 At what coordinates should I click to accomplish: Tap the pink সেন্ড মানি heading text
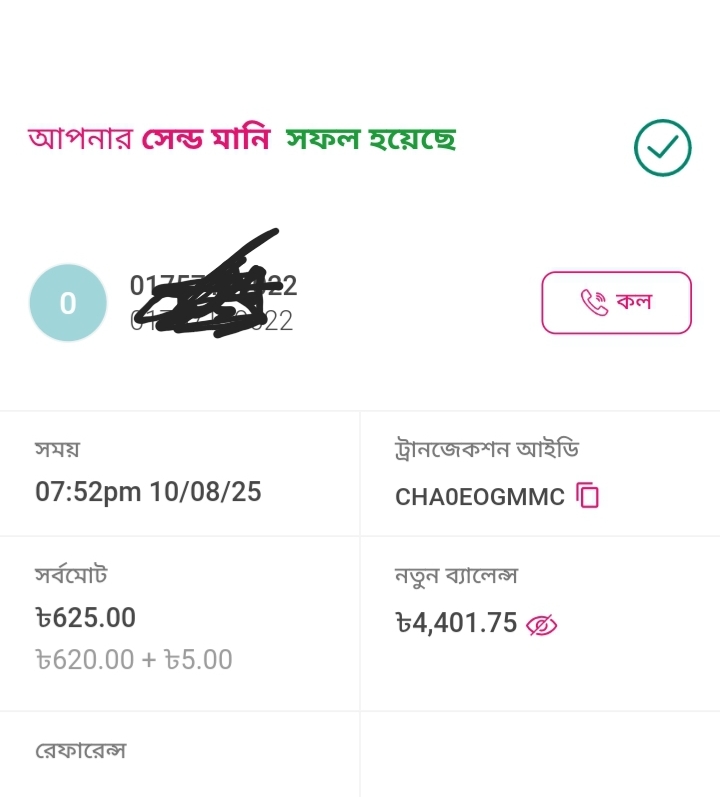coord(206,139)
